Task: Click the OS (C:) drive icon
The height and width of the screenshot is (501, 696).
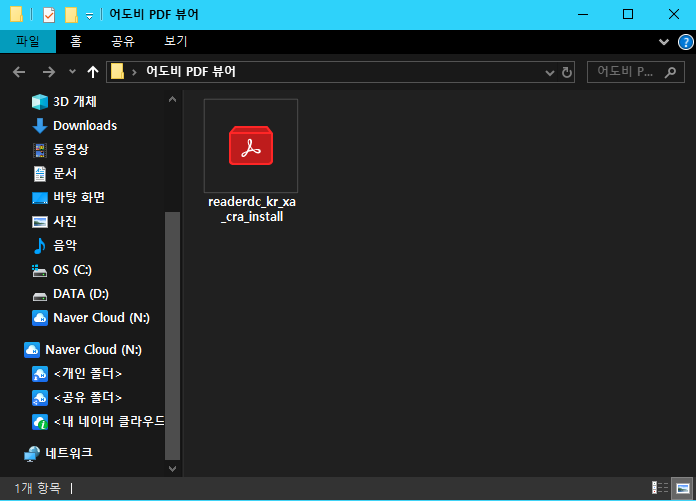Action: tap(40, 270)
